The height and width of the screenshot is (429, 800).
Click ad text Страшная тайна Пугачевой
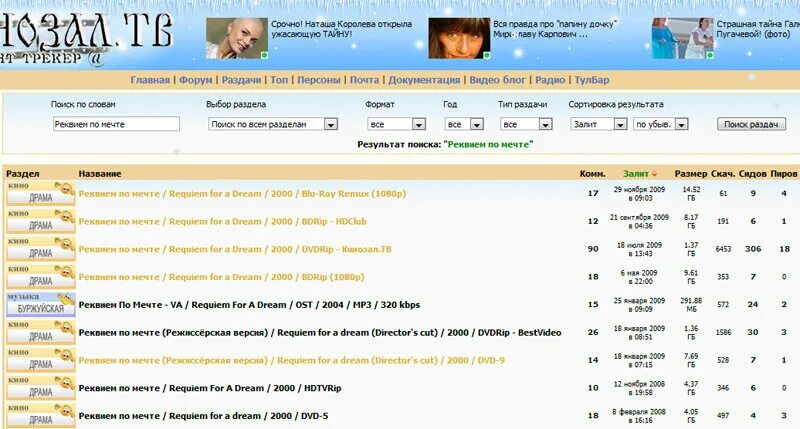(758, 29)
